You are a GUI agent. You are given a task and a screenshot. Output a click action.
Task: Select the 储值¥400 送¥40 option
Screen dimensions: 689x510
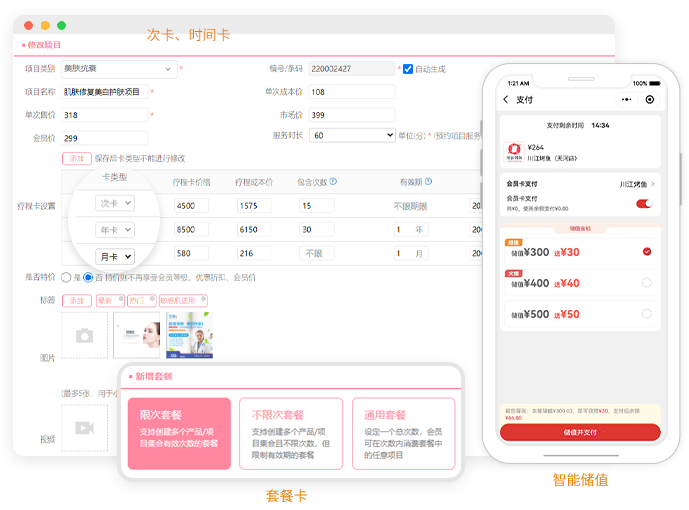tap(580, 282)
